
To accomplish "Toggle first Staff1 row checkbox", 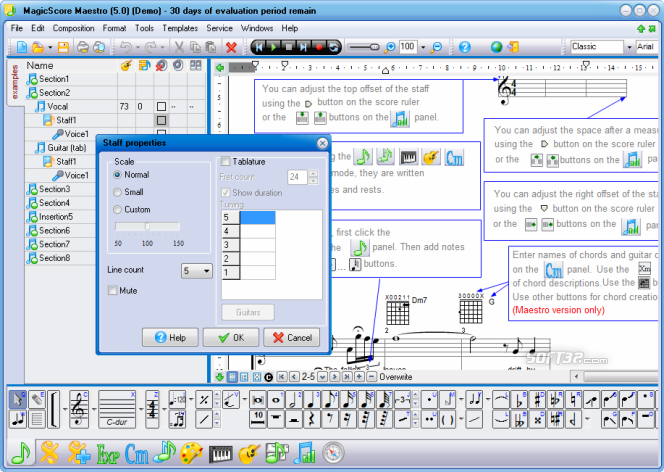I will click(161, 120).
